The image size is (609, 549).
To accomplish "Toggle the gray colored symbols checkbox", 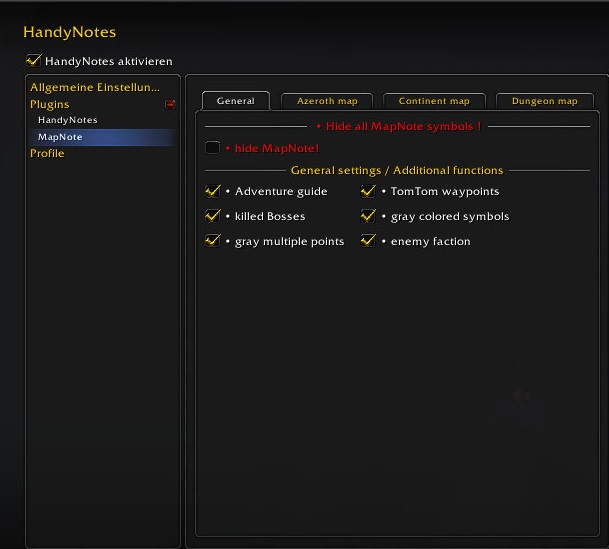I will (368, 216).
